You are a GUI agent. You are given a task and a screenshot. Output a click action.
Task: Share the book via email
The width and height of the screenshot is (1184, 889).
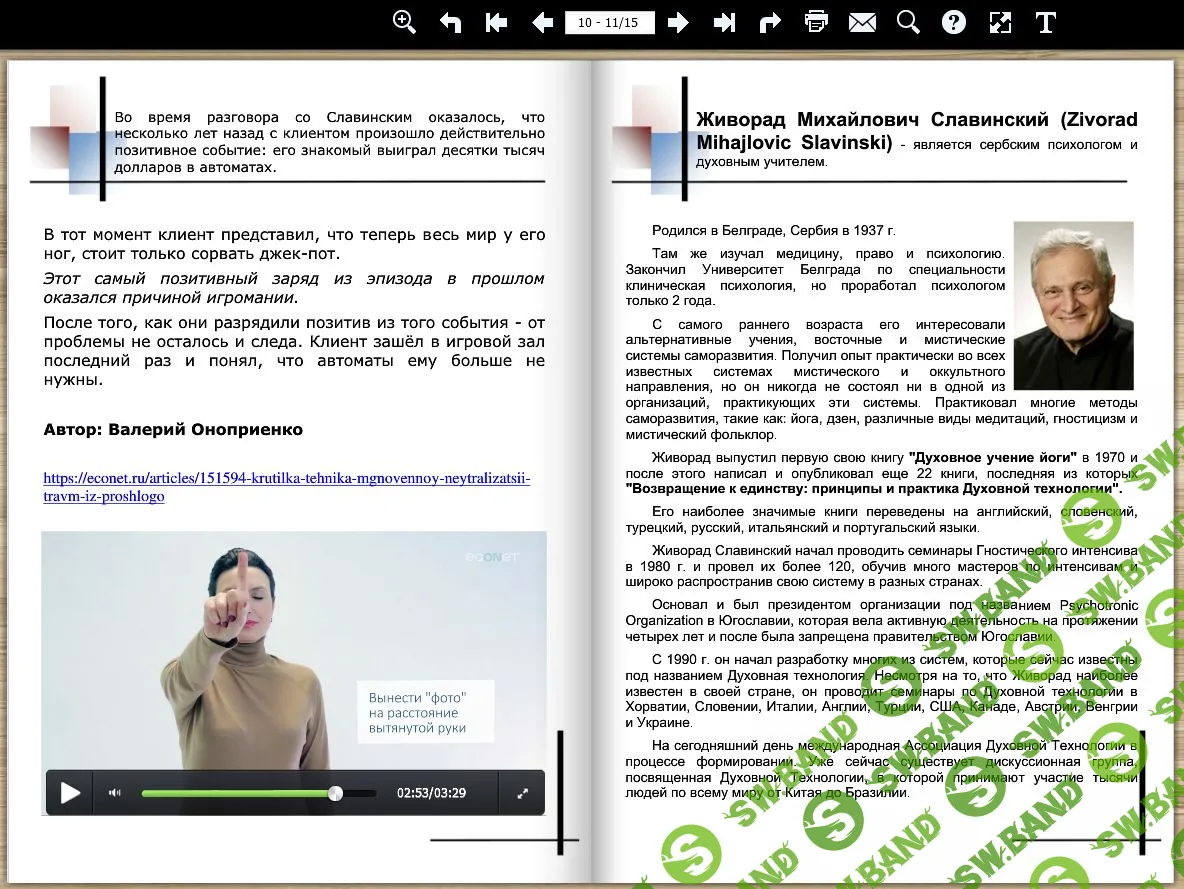tap(862, 21)
